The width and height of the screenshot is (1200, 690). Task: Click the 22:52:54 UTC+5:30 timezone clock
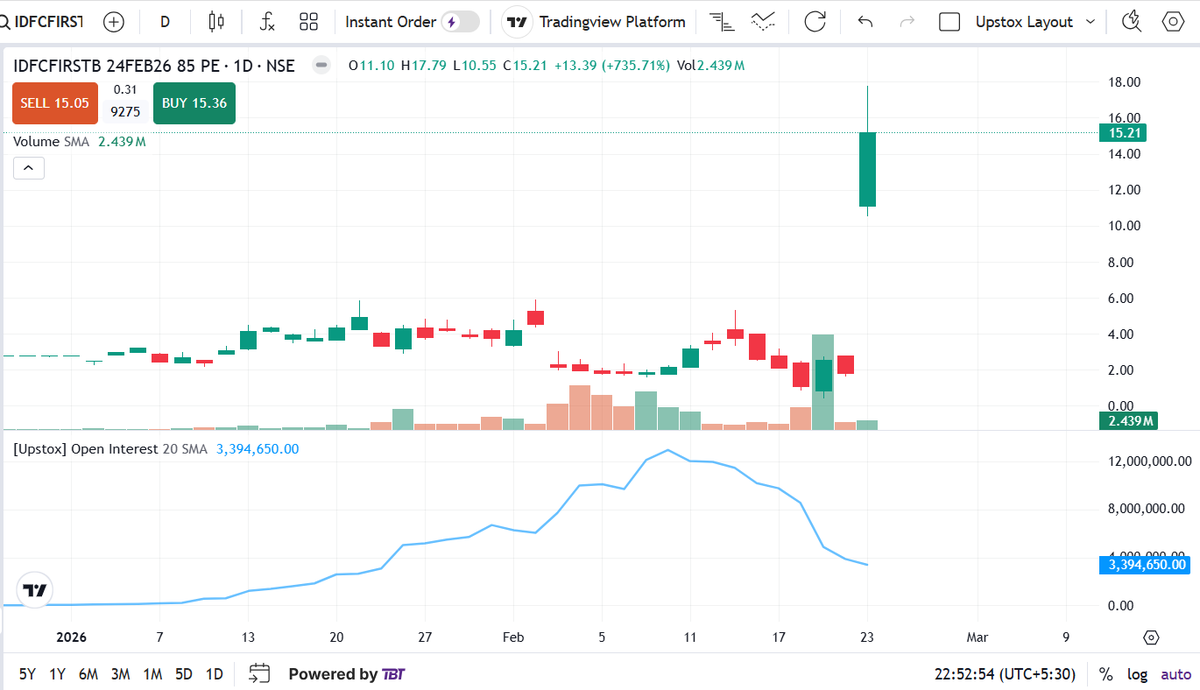pyautogui.click(x=1007, y=674)
